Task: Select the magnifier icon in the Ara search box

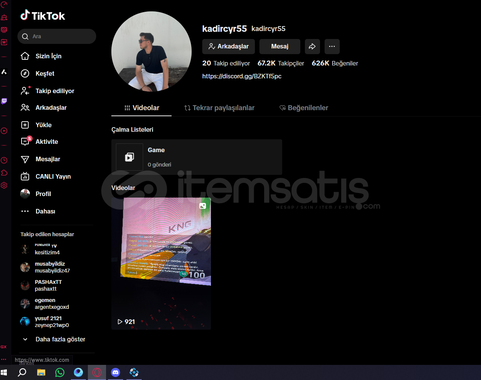Action: point(25,36)
